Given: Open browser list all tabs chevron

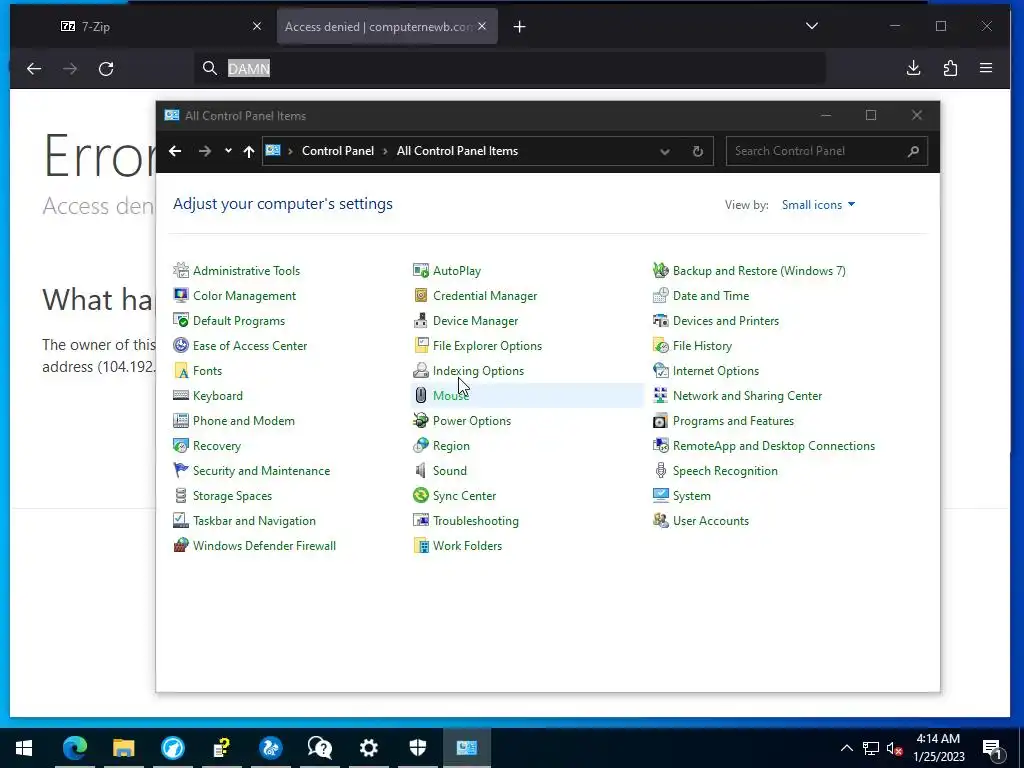Looking at the screenshot, I should (x=812, y=26).
